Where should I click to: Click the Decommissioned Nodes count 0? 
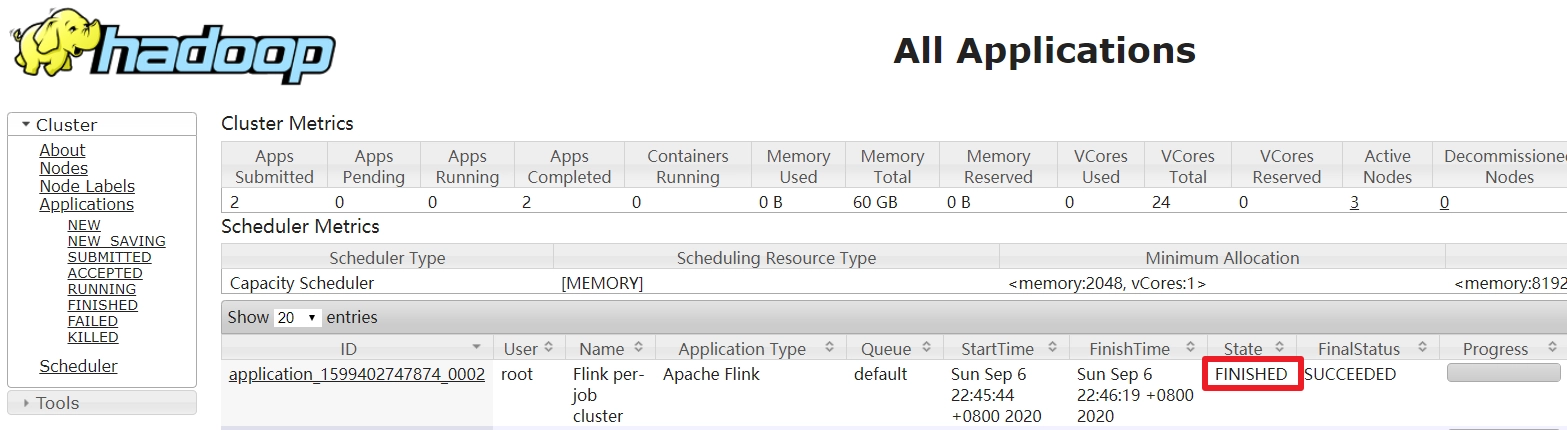[x=1444, y=202]
